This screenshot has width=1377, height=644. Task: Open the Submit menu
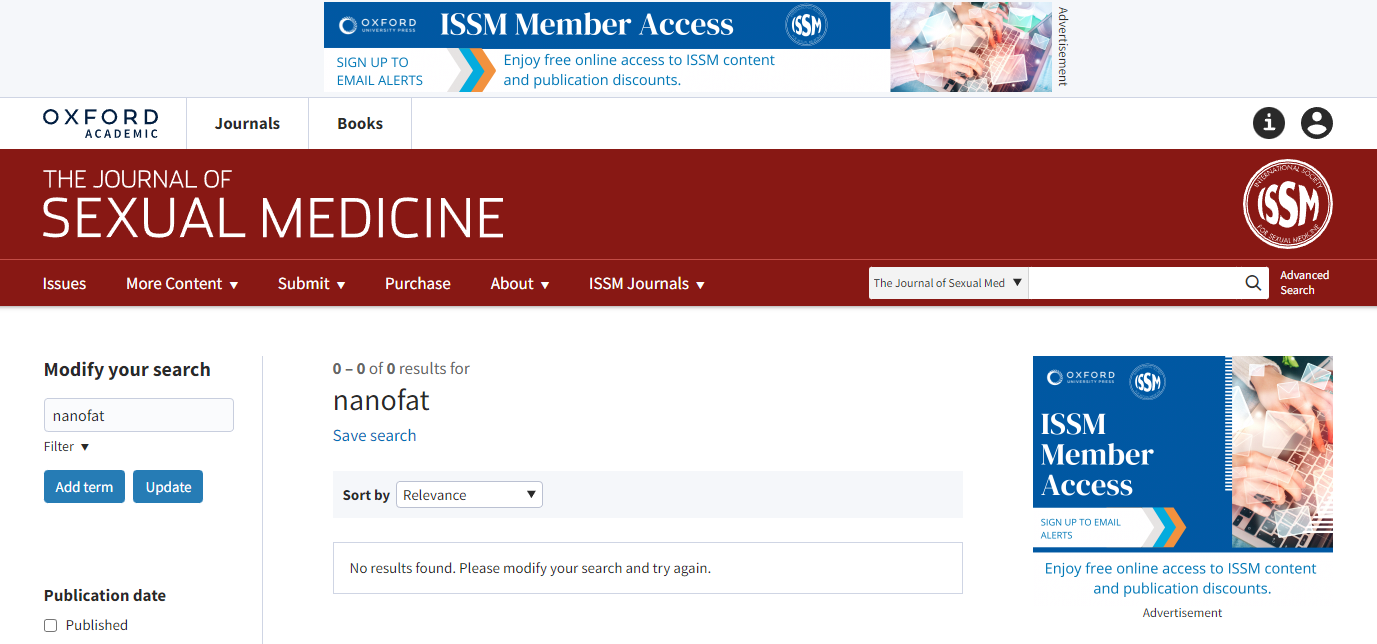click(x=311, y=284)
